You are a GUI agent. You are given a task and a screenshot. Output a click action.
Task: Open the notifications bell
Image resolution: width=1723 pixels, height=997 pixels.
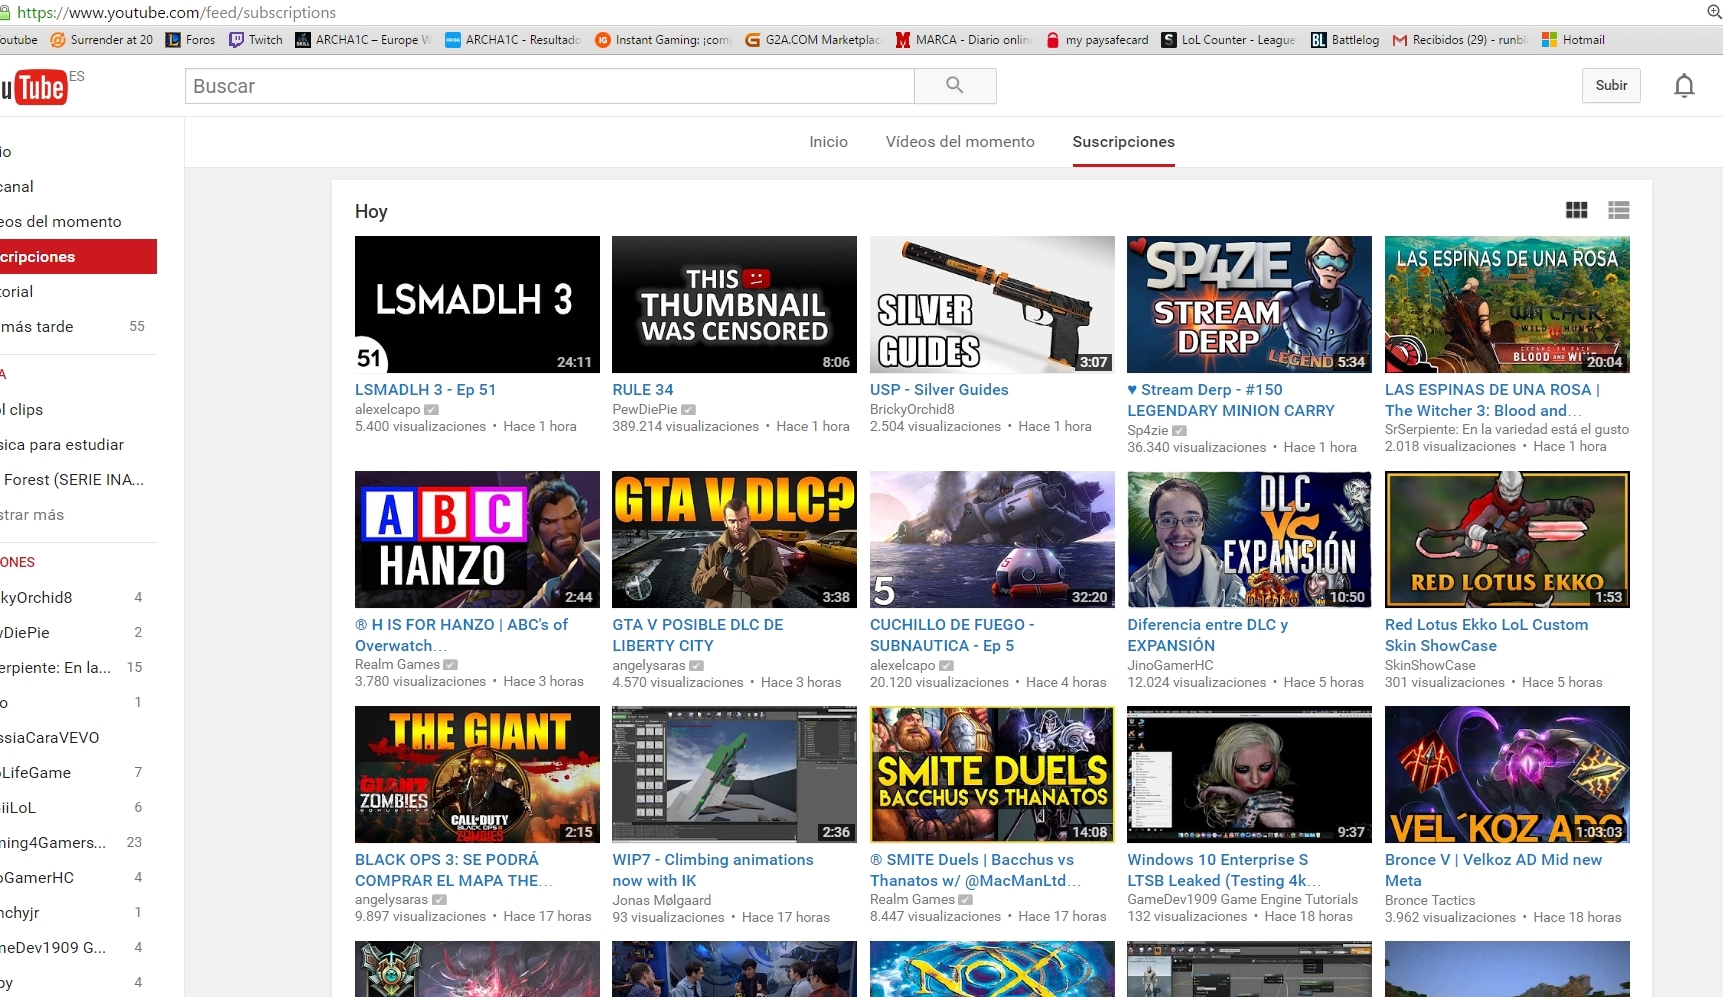click(x=1684, y=86)
